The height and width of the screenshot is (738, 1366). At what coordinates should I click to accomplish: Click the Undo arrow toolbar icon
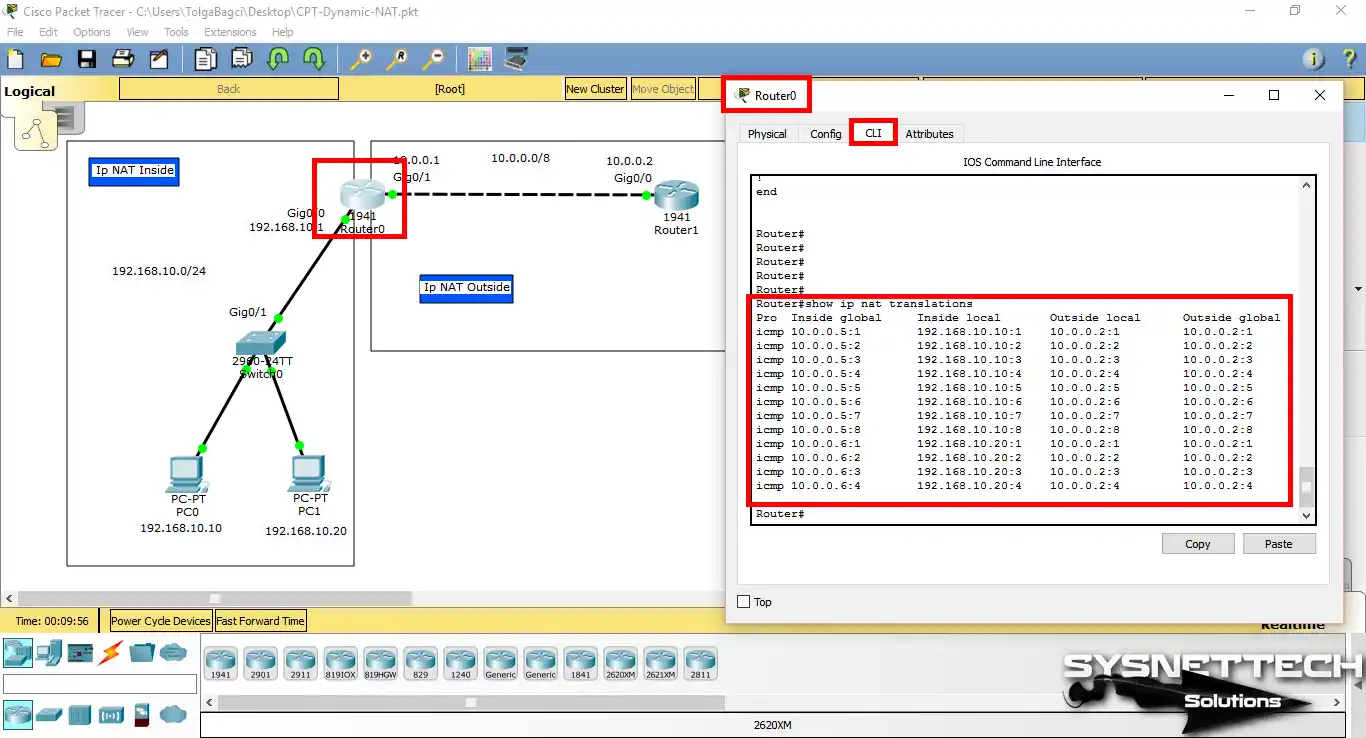click(277, 59)
